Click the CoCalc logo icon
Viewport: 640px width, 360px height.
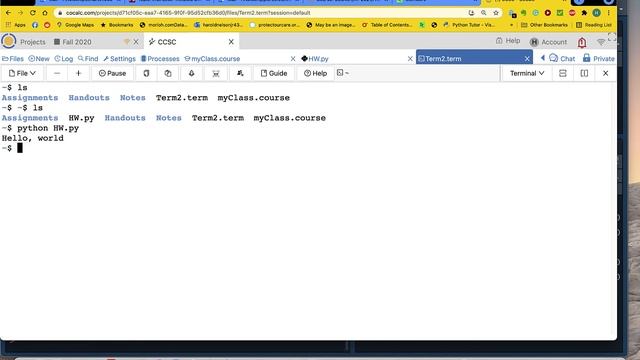(x=9, y=41)
